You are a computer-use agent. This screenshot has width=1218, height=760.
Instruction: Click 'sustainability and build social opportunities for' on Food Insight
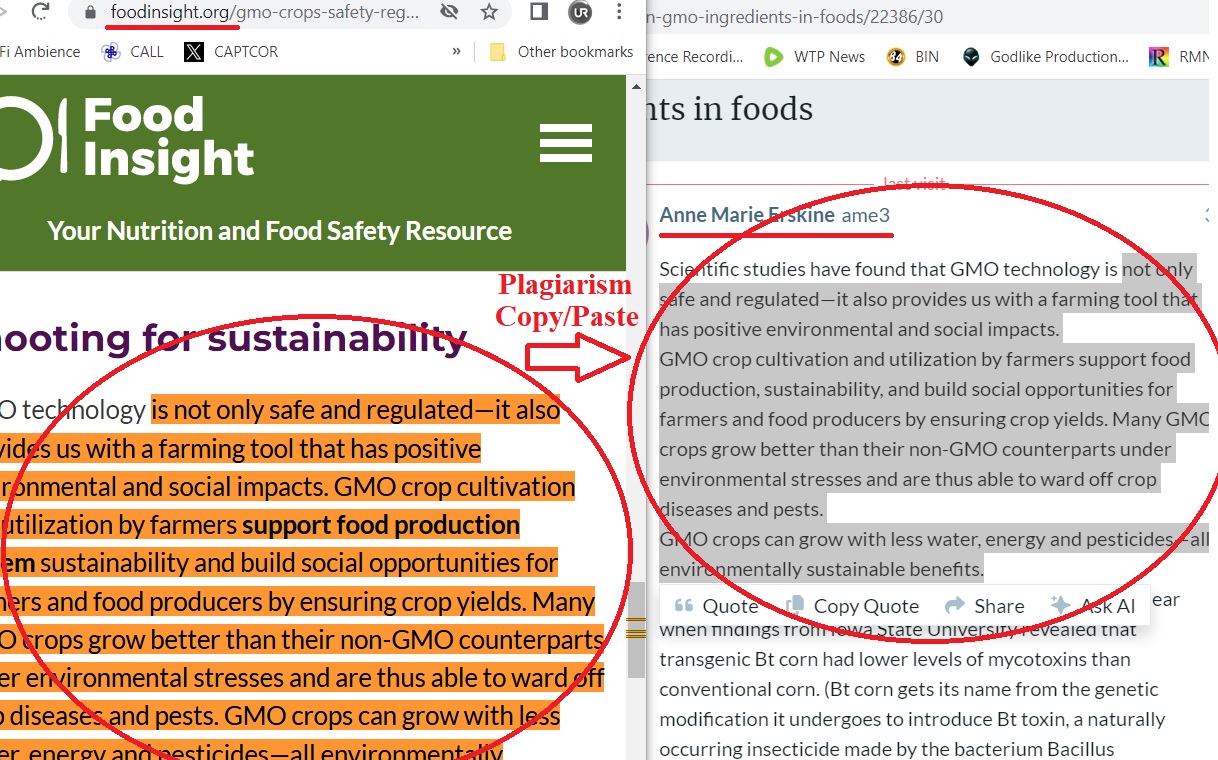(x=299, y=563)
